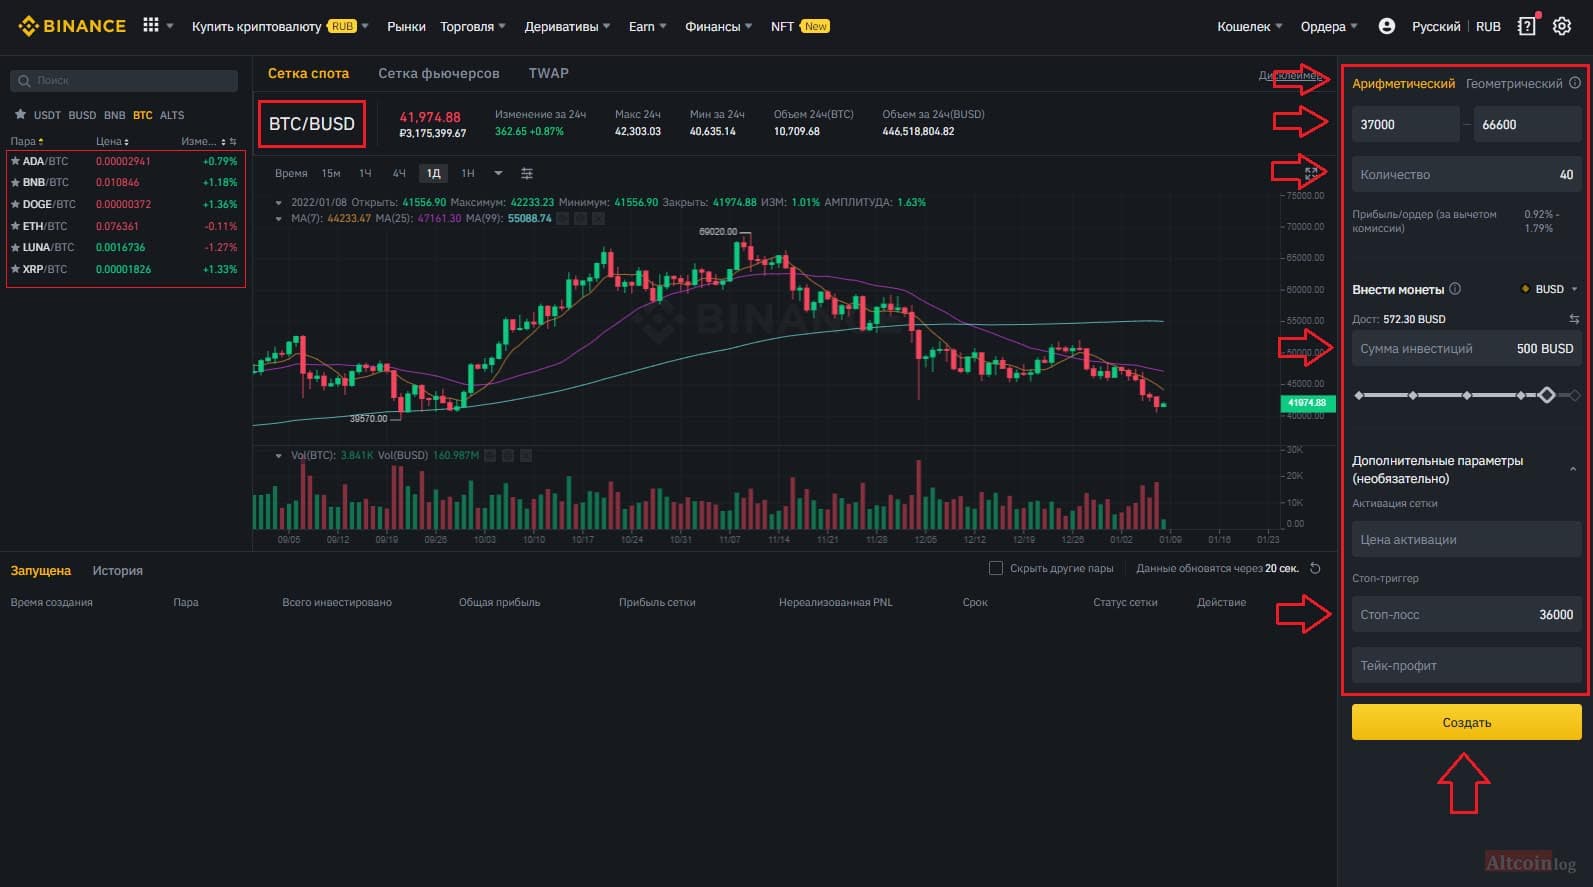Open the BUSD coin selector dropdown
The width and height of the screenshot is (1593, 887).
pyautogui.click(x=1549, y=289)
